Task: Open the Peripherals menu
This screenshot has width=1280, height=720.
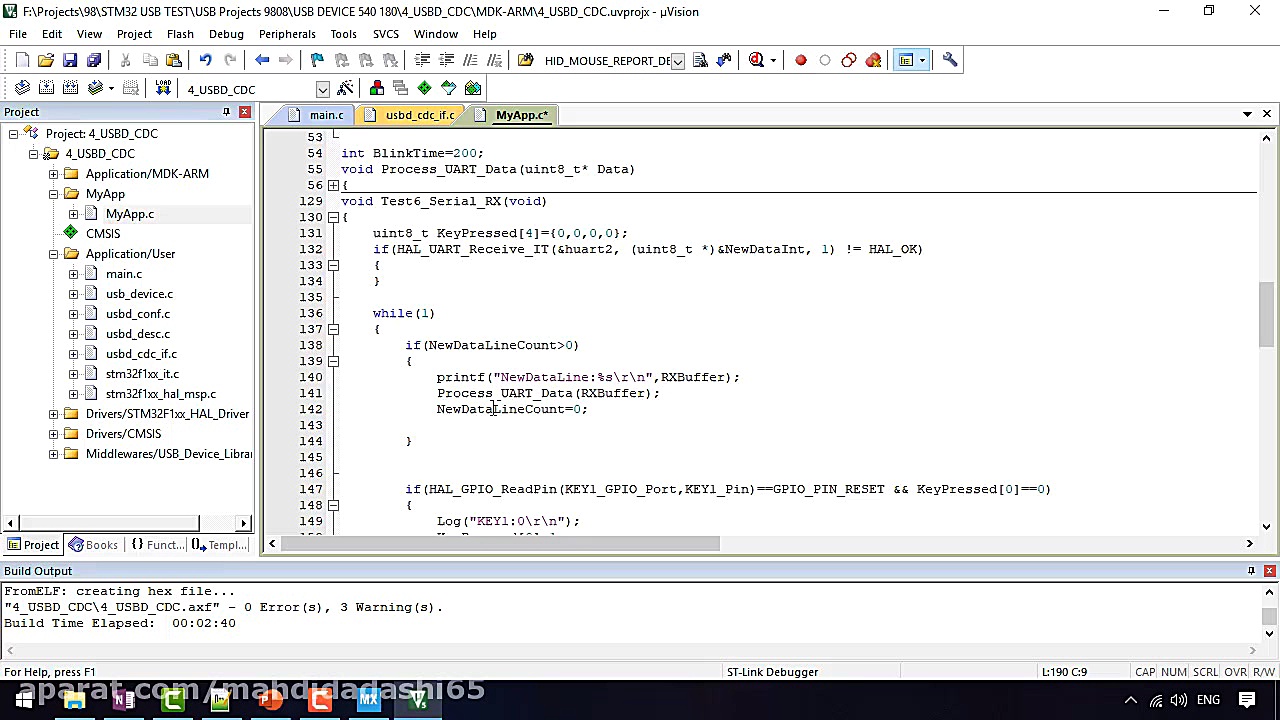Action: [287, 34]
